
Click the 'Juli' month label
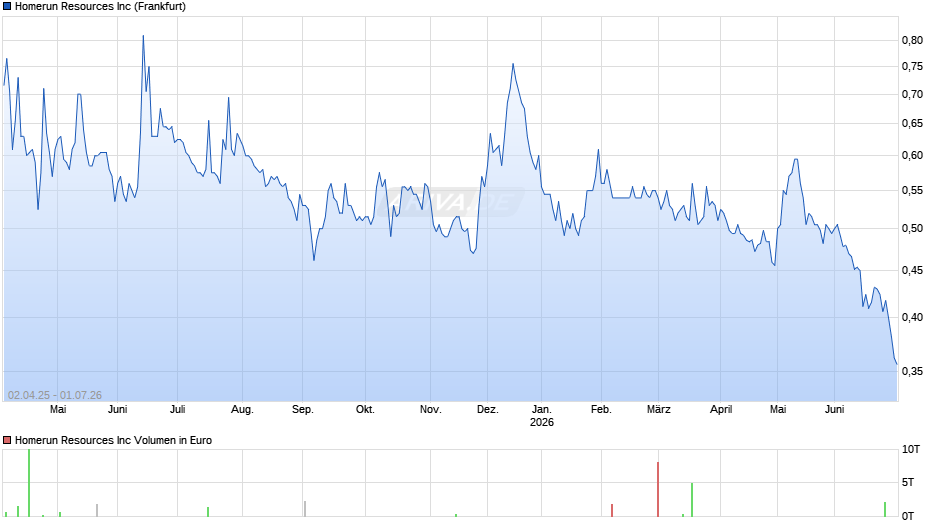point(177,409)
